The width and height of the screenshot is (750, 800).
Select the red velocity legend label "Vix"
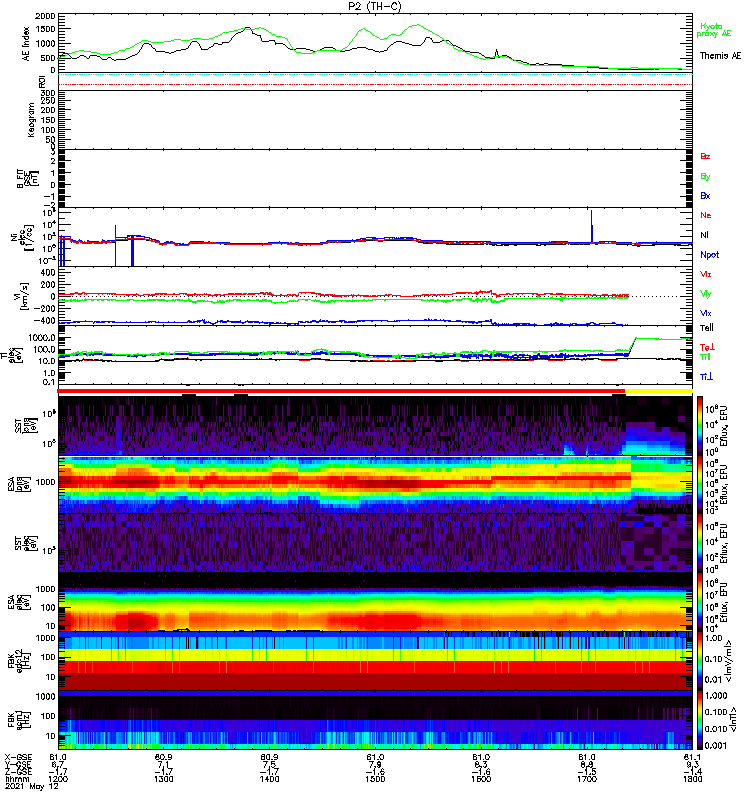point(706,274)
